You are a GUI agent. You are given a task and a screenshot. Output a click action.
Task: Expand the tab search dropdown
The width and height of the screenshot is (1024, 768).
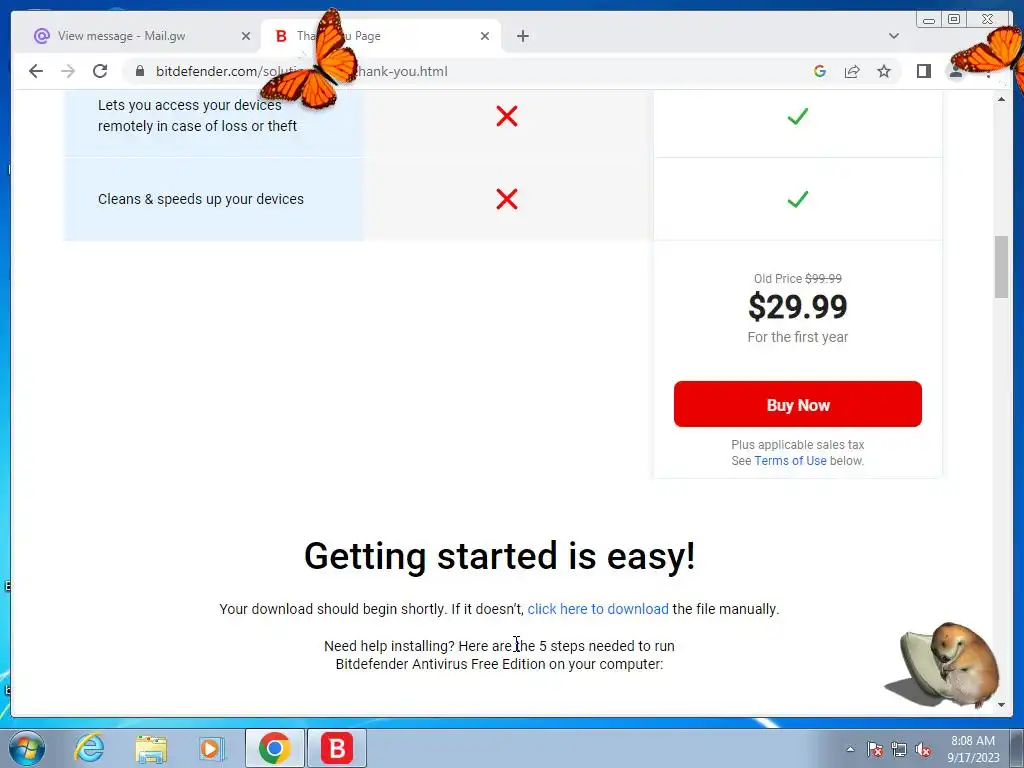tap(893, 36)
